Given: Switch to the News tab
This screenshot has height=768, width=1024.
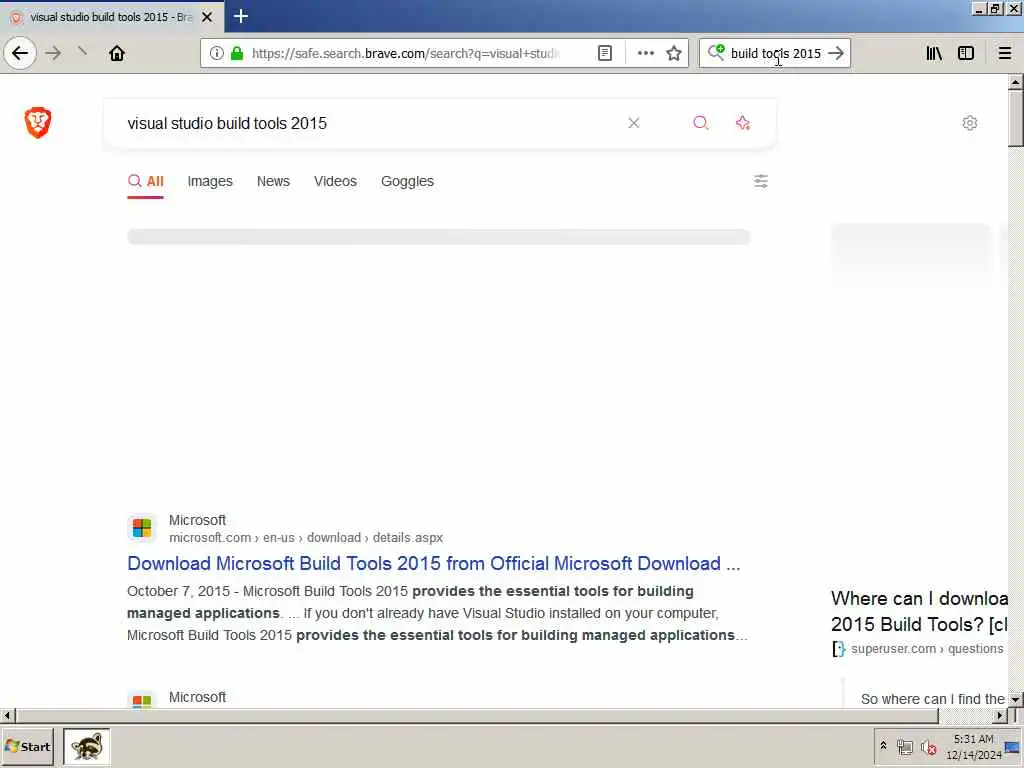Looking at the screenshot, I should pos(273,181).
